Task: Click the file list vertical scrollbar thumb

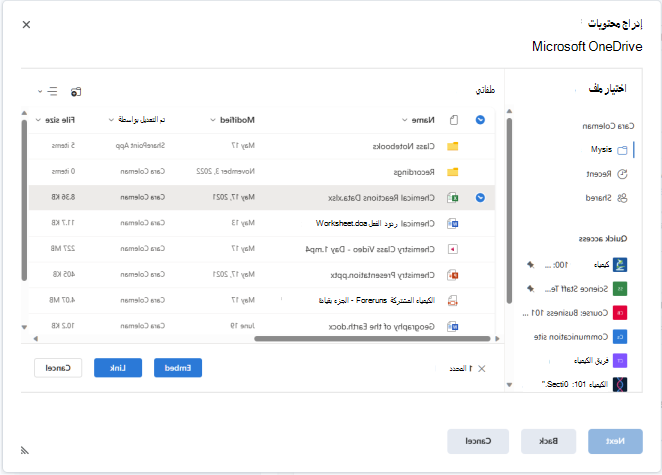Action: pyautogui.click(x=24, y=200)
